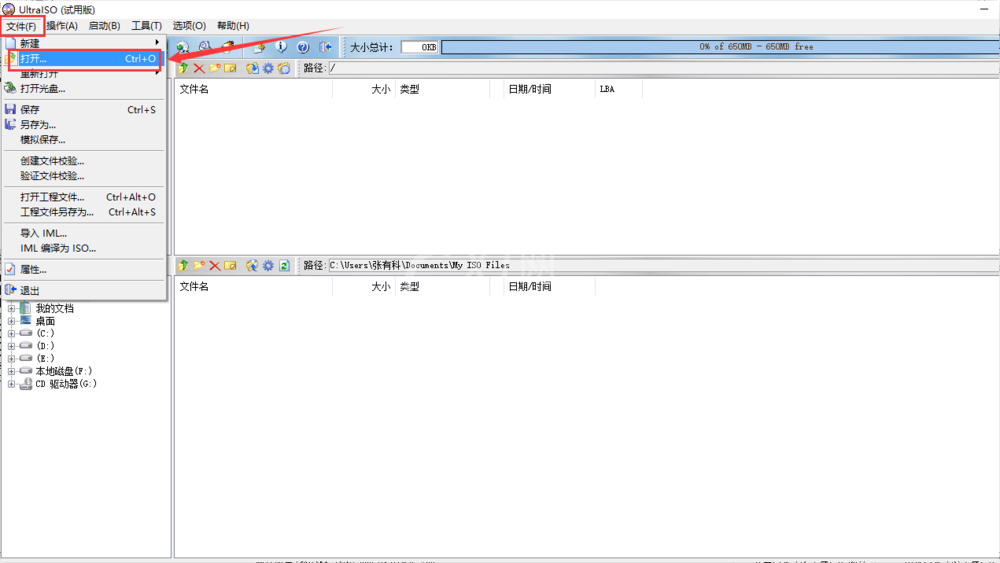1000x563 pixels.
Task: Expand the (C:) drive node
Action: (11, 333)
